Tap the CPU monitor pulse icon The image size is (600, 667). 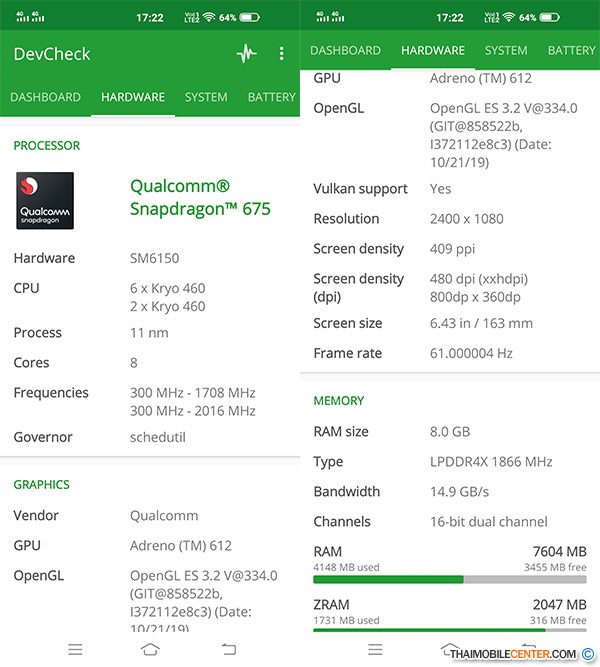click(x=246, y=54)
